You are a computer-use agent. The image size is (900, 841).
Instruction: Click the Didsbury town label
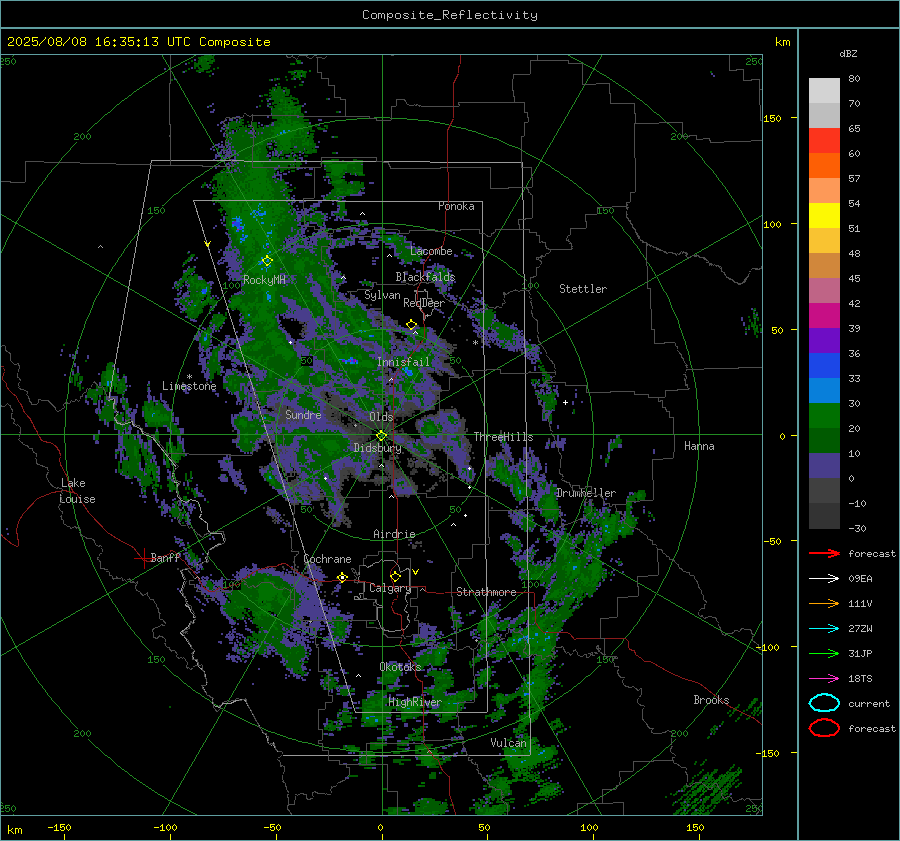(377, 448)
